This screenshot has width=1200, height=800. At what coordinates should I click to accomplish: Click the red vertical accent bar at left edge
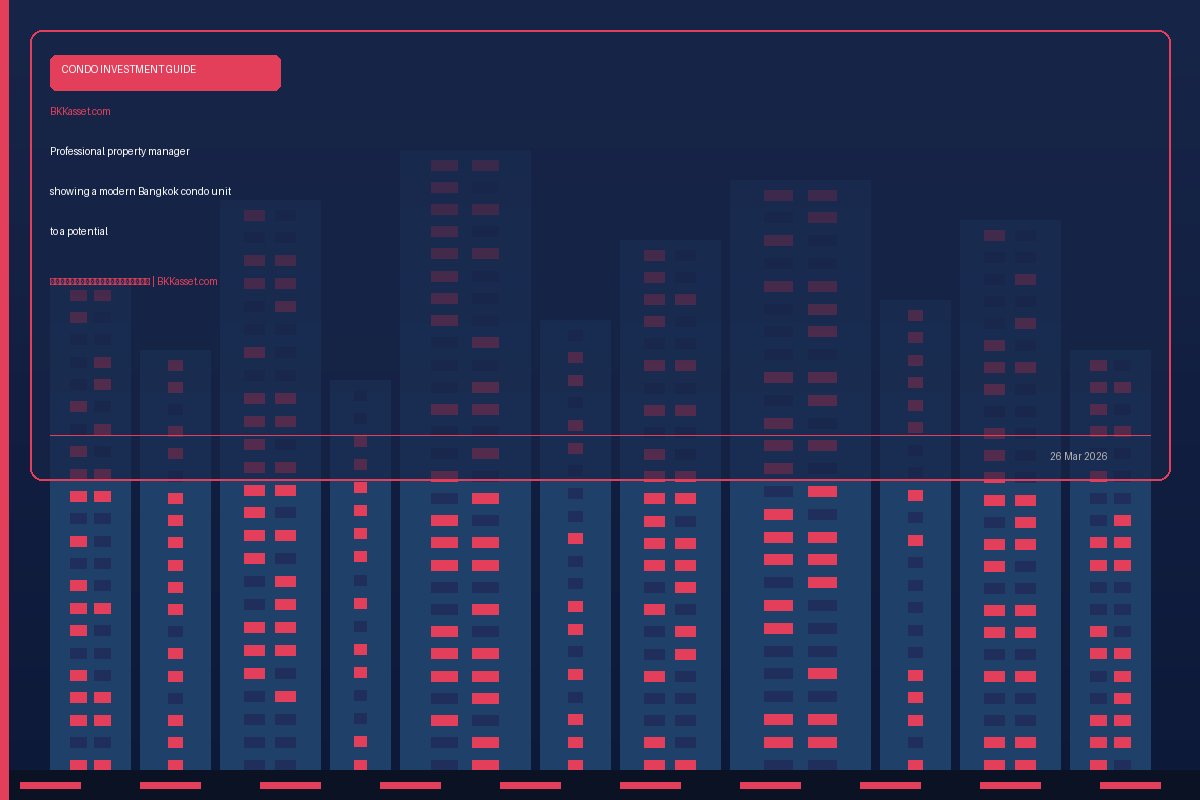click(4, 400)
